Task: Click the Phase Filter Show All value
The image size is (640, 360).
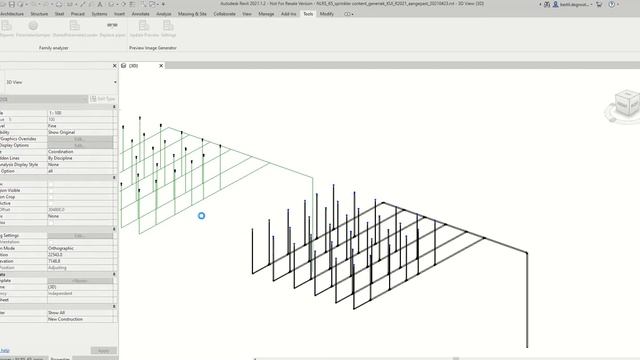Action: [x=80, y=313]
